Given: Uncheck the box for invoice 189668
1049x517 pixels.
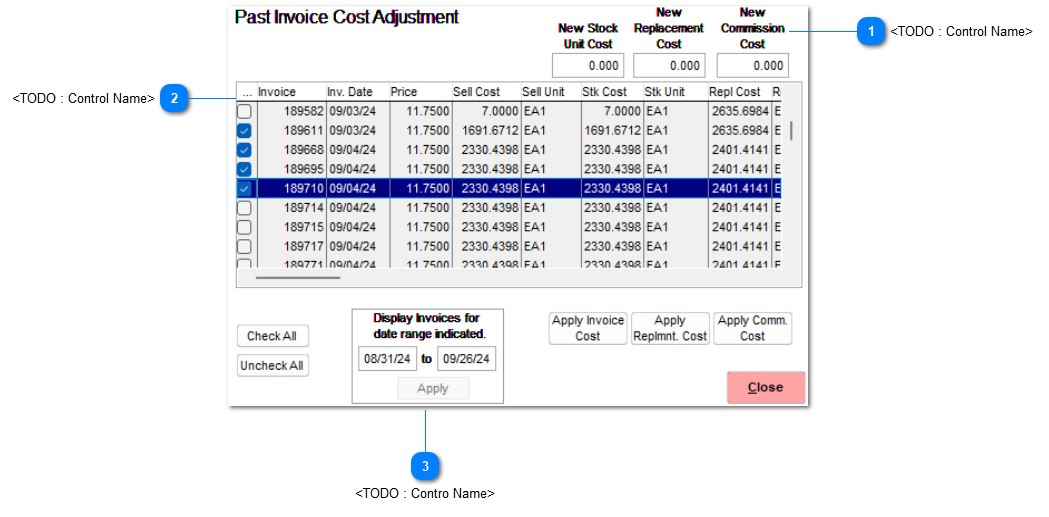Looking at the screenshot, I should pyautogui.click(x=245, y=150).
